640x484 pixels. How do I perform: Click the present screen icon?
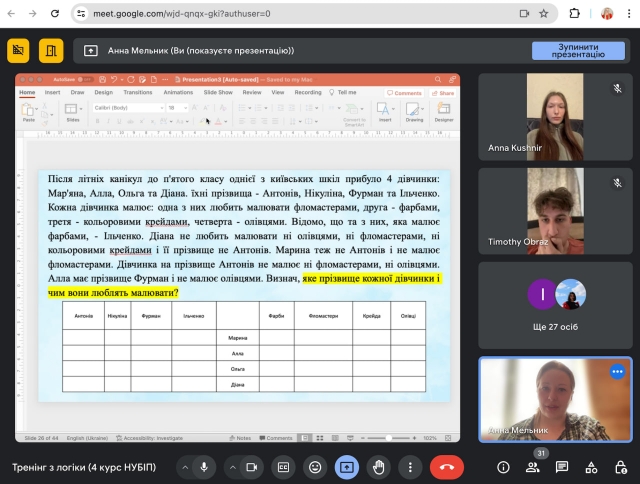tap(346, 467)
